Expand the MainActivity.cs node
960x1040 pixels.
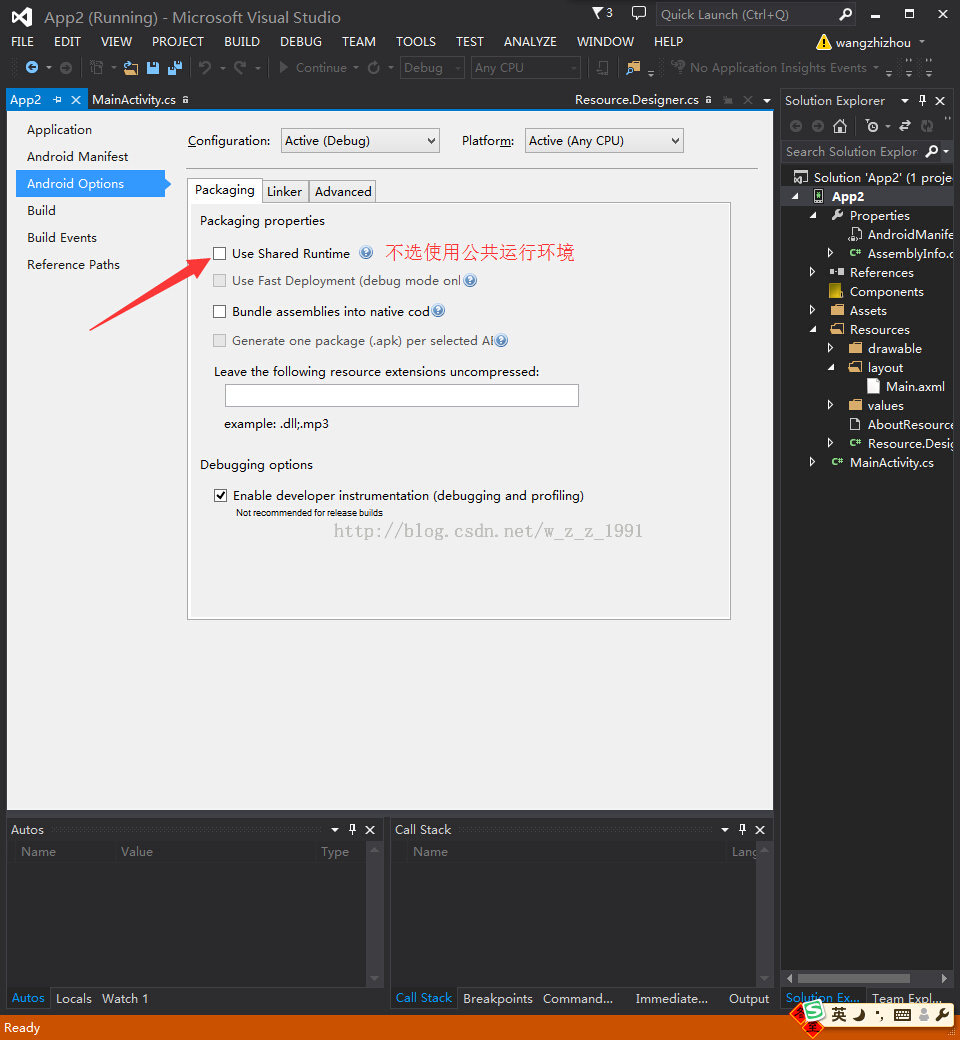click(812, 462)
